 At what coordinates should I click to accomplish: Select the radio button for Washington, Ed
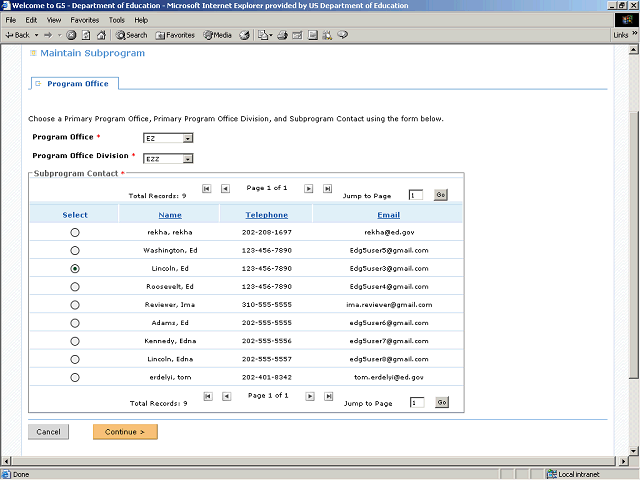point(75,251)
